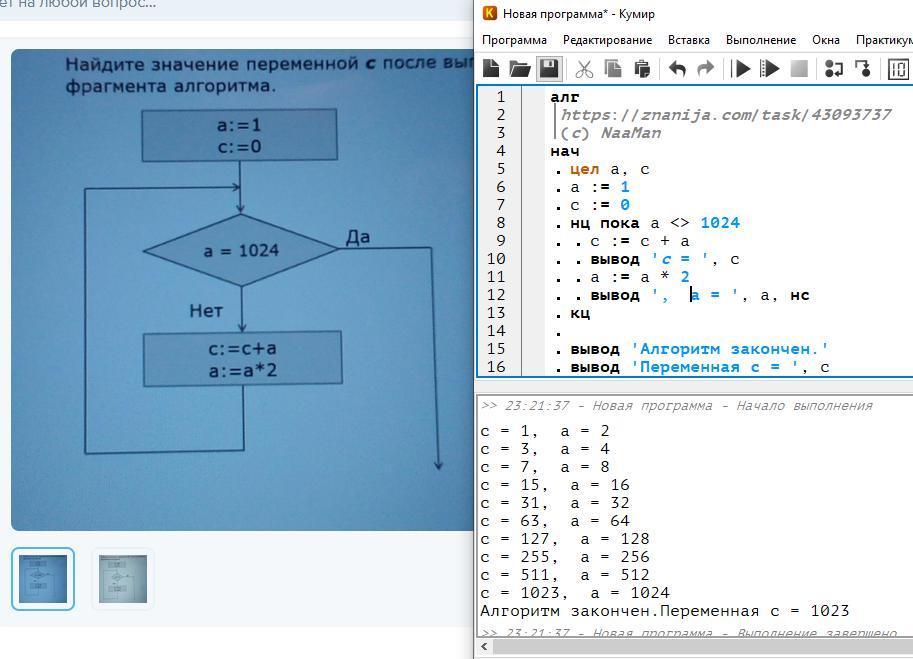Run the program in blind mode icon
This screenshot has height=659, width=913.
tap(770, 69)
